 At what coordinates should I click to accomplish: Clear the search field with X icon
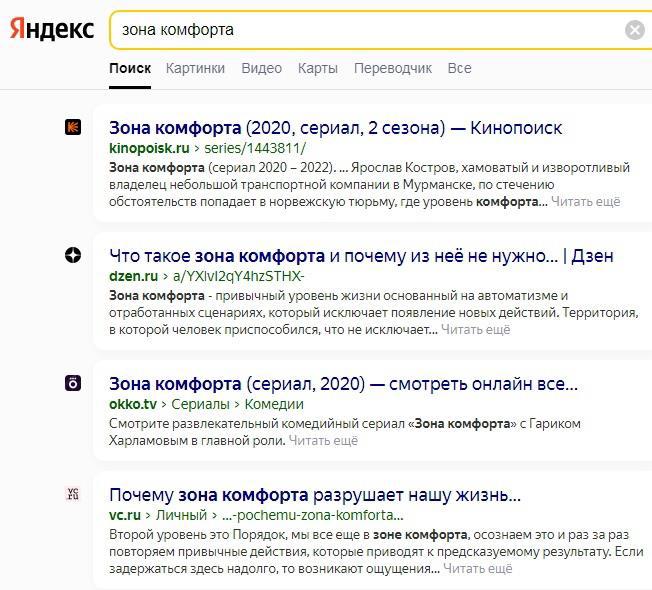(x=635, y=30)
